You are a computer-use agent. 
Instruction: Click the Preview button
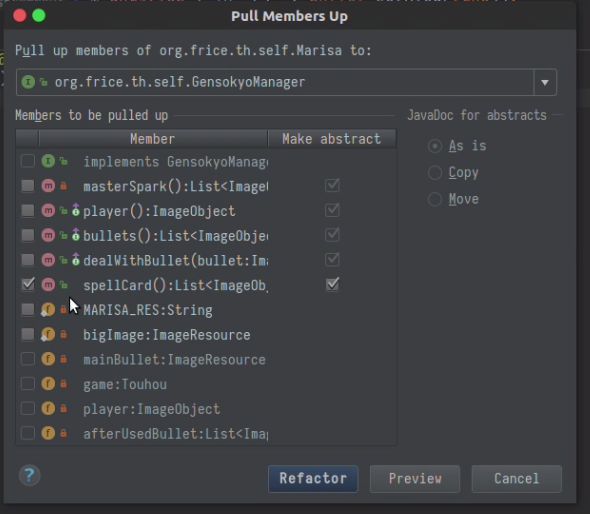coord(415,479)
